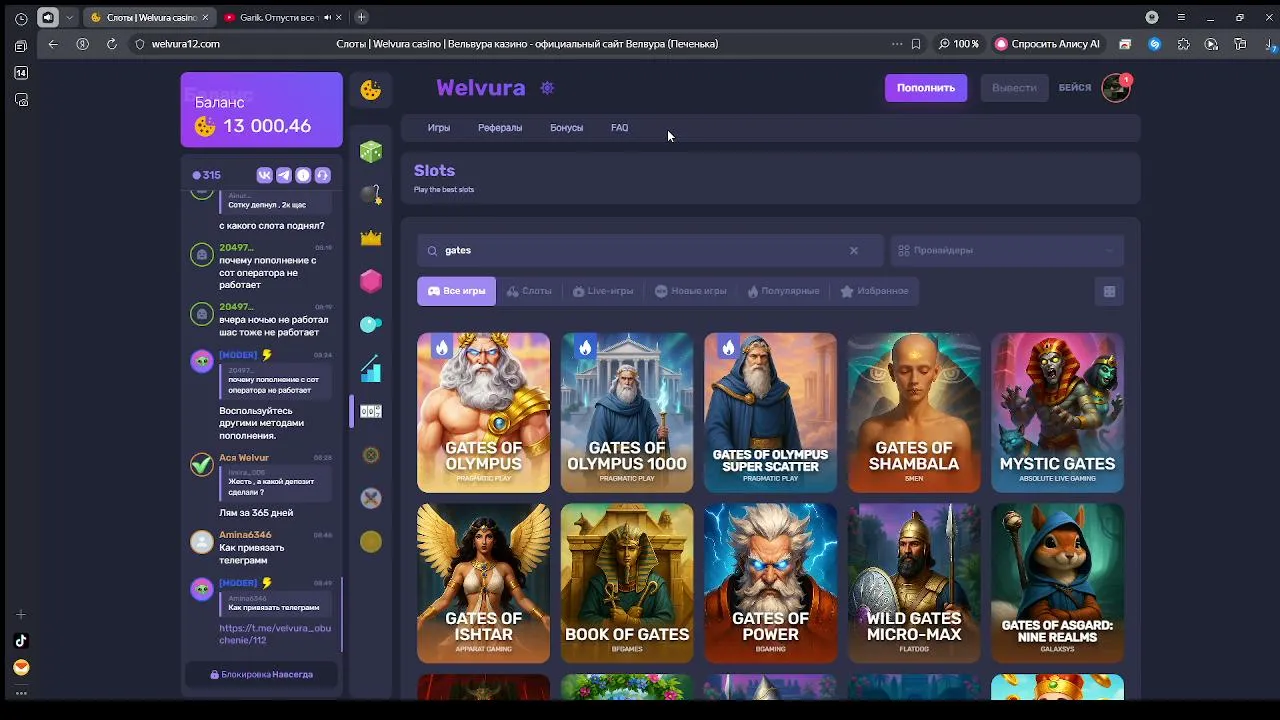
Task: Reload the Welvura page
Action: [111, 44]
